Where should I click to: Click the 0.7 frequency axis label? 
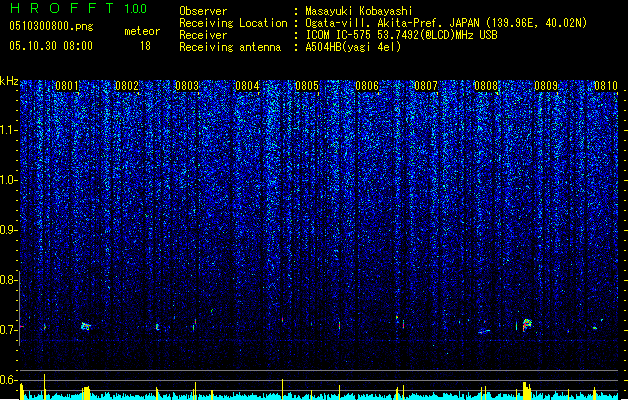[x=8, y=330]
